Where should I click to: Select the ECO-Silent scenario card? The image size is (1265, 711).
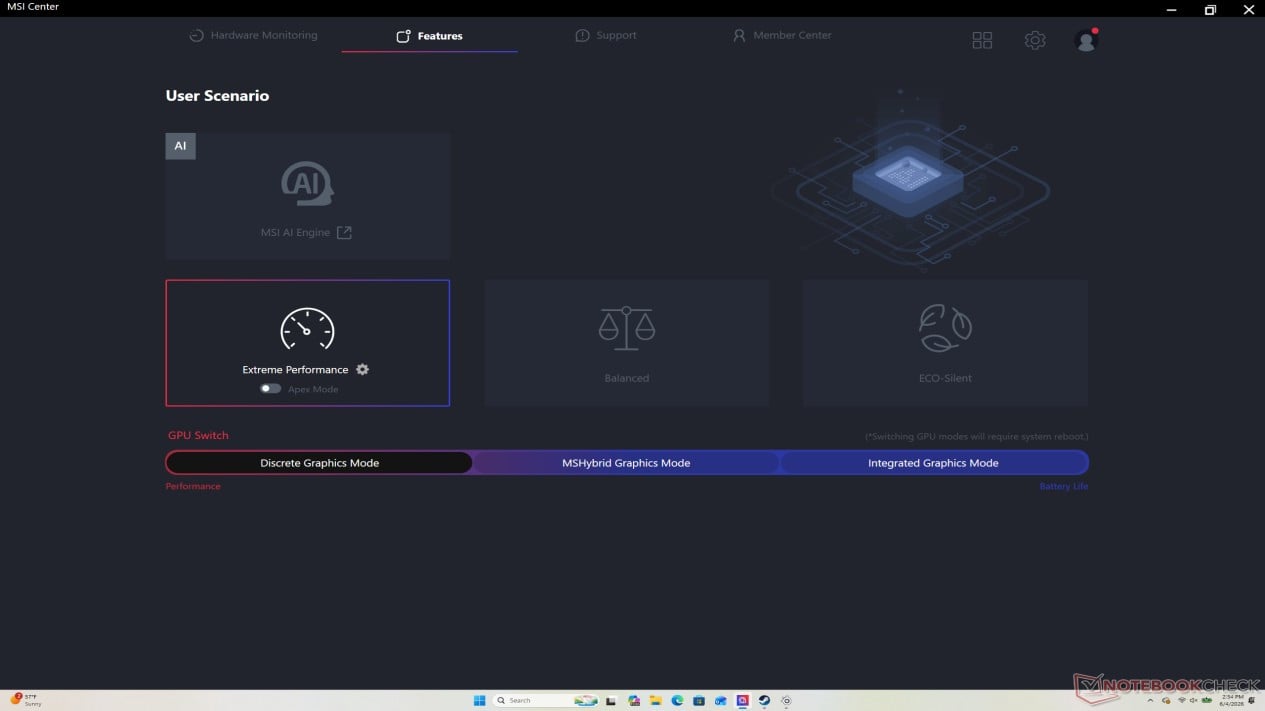945,343
